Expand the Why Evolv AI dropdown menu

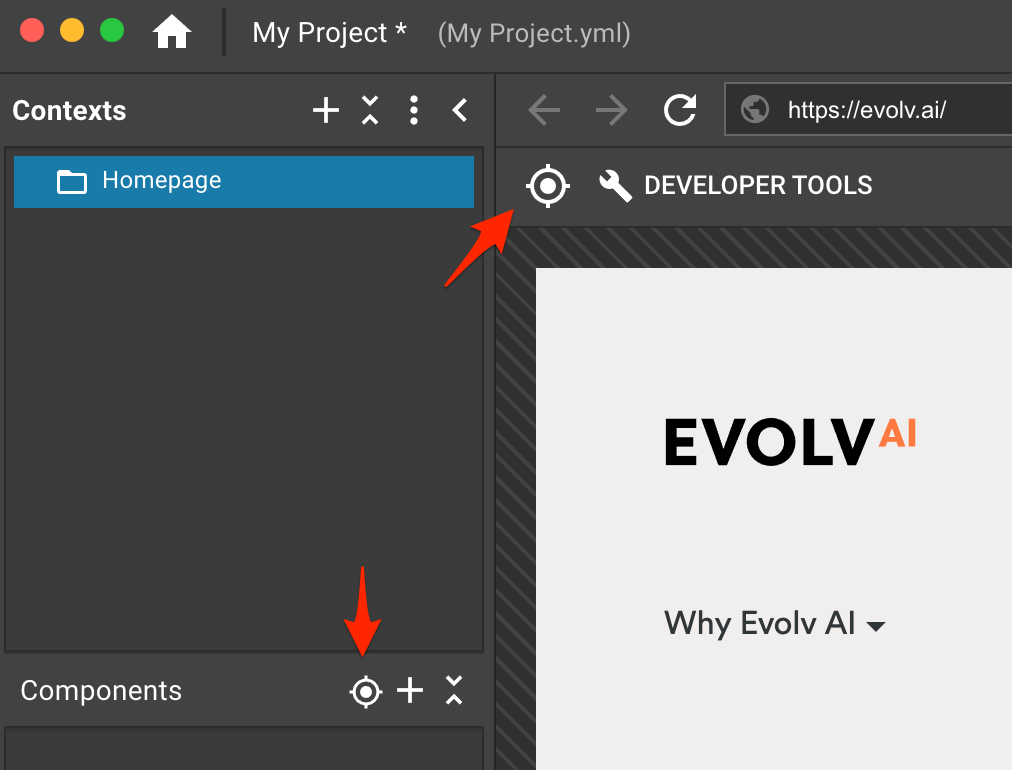pyautogui.click(x=774, y=623)
